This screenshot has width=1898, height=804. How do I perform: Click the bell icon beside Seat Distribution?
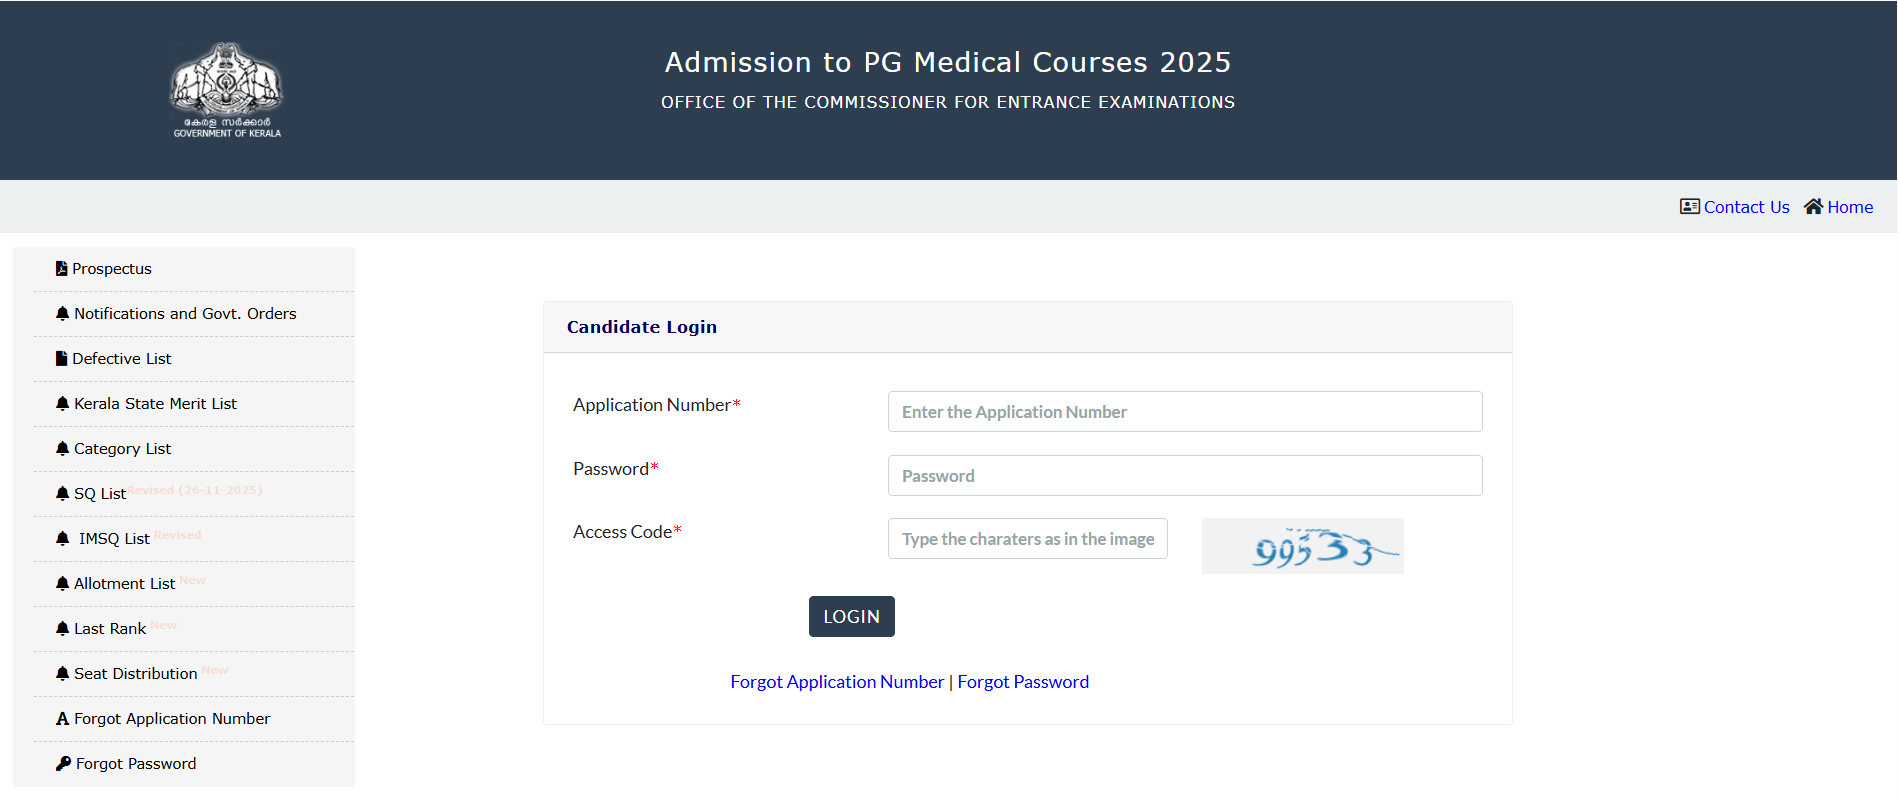pyautogui.click(x=61, y=673)
